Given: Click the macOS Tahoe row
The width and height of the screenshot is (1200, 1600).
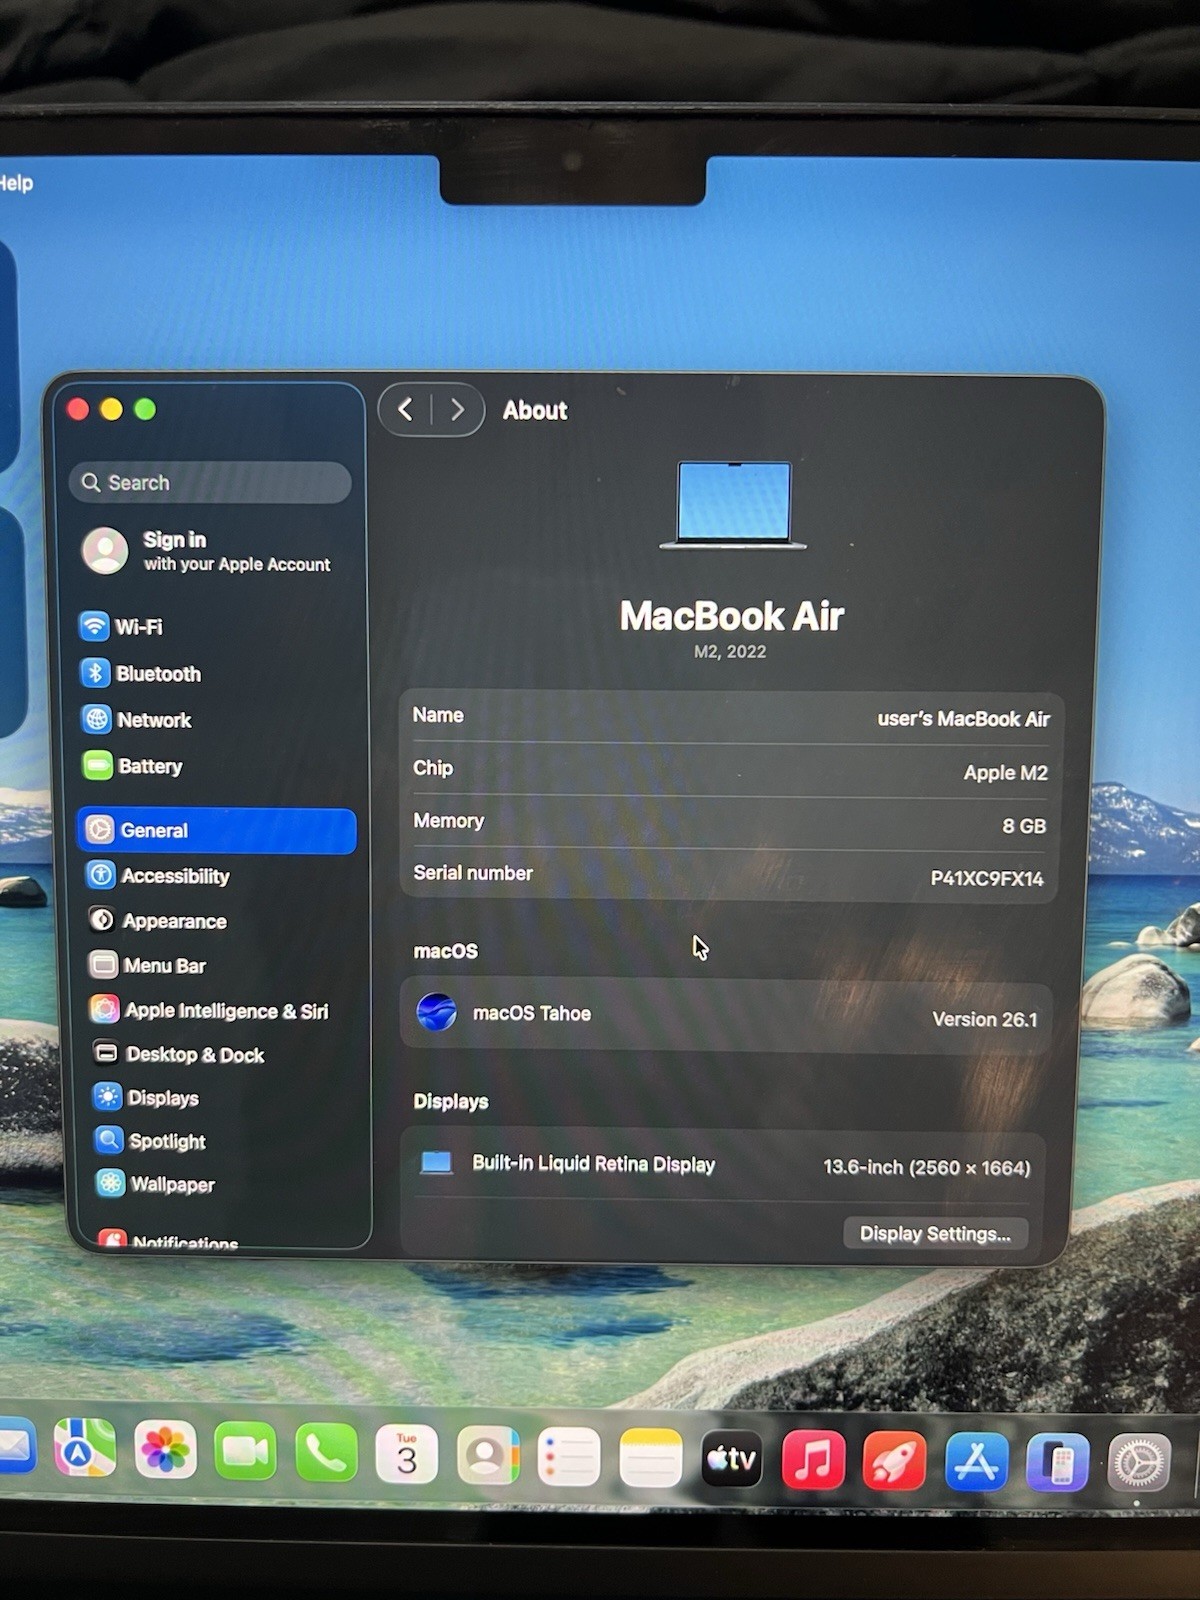Looking at the screenshot, I should 727,1015.
